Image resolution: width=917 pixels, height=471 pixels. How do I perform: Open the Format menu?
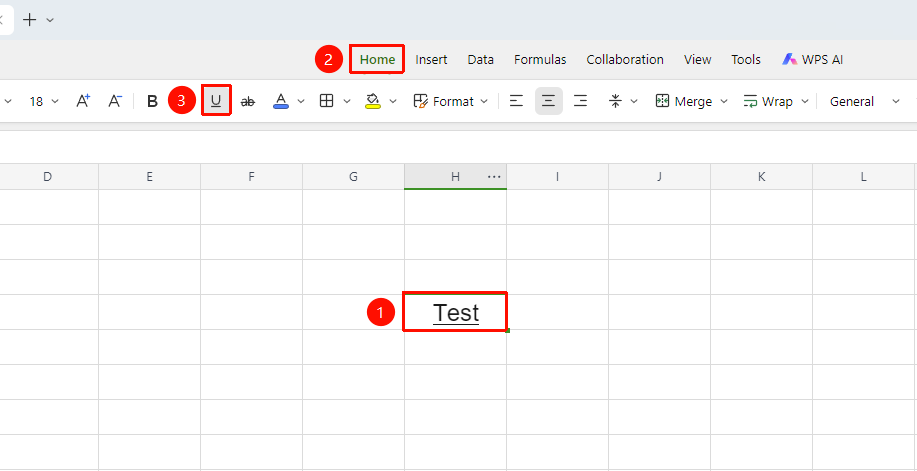[450, 101]
